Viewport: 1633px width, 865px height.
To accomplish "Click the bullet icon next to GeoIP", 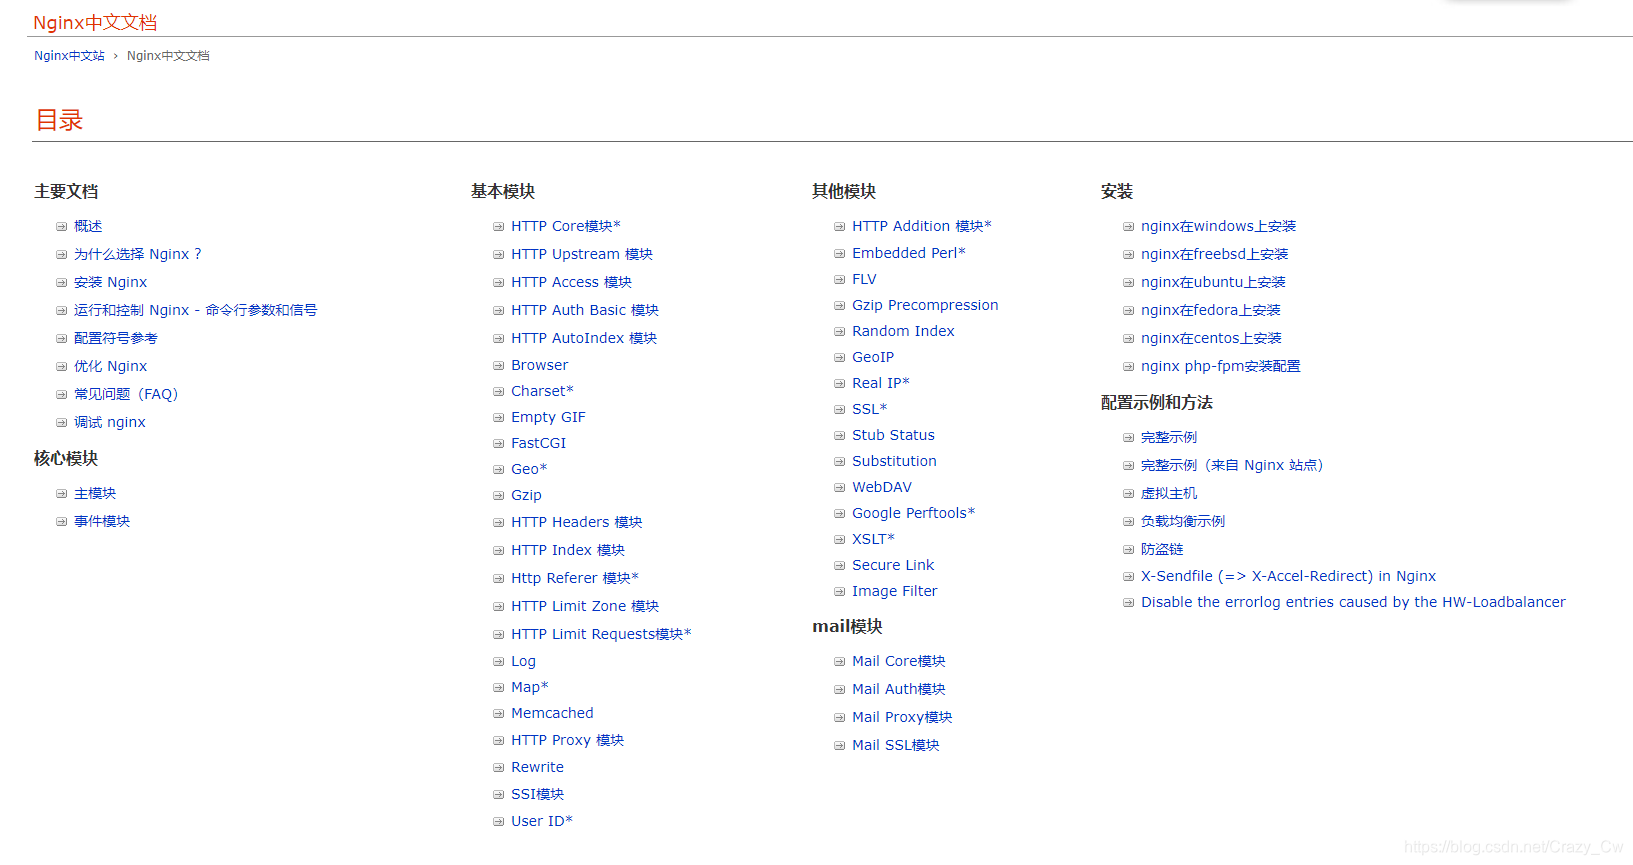I will [839, 358].
